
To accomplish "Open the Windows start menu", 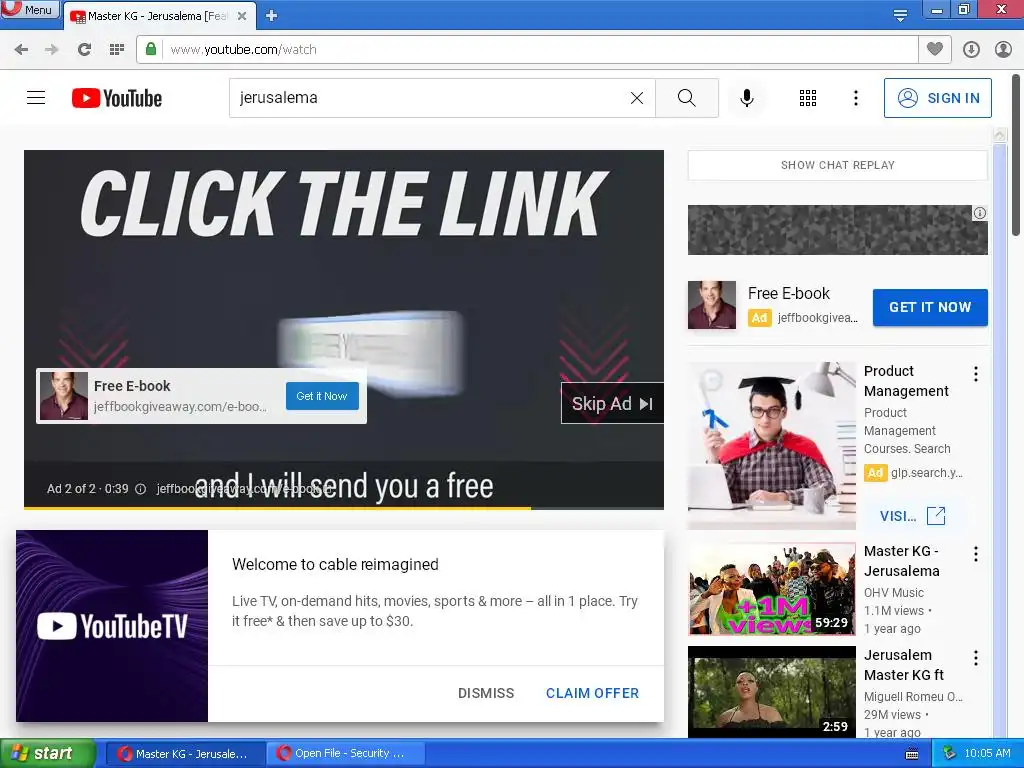I will point(47,753).
